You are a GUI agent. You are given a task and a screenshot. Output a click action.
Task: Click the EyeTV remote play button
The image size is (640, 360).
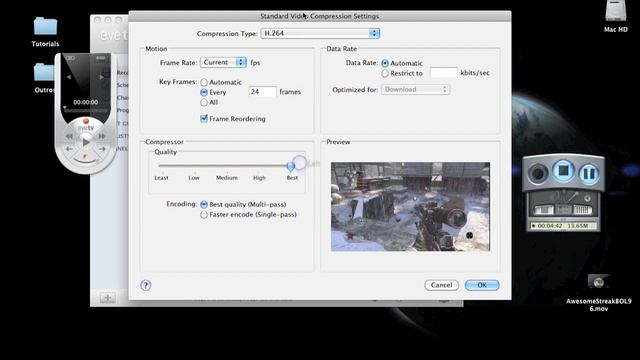click(86, 142)
